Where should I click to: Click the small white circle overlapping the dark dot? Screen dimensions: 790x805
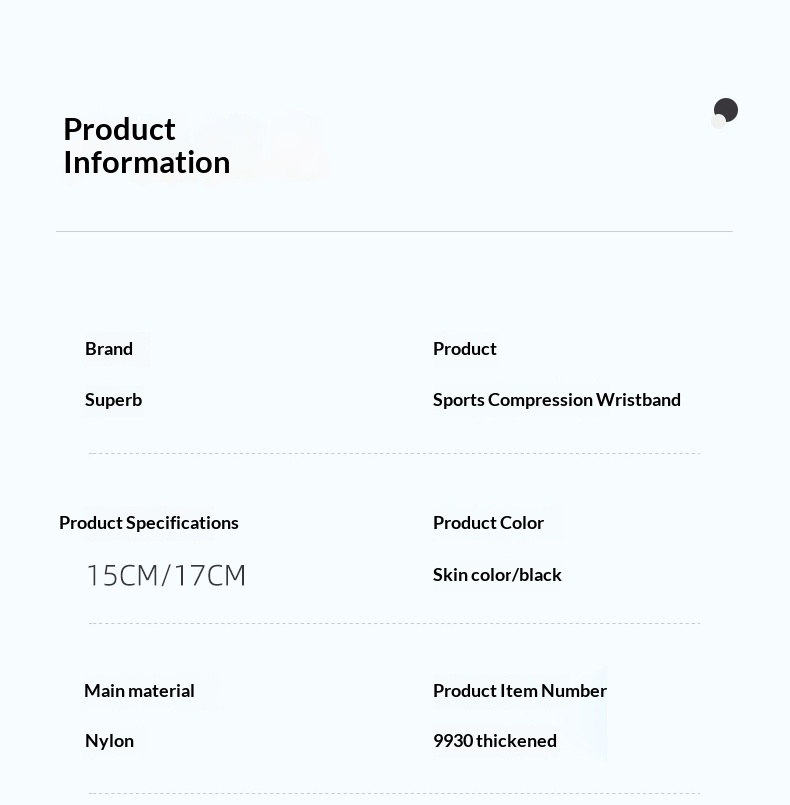coord(718,122)
